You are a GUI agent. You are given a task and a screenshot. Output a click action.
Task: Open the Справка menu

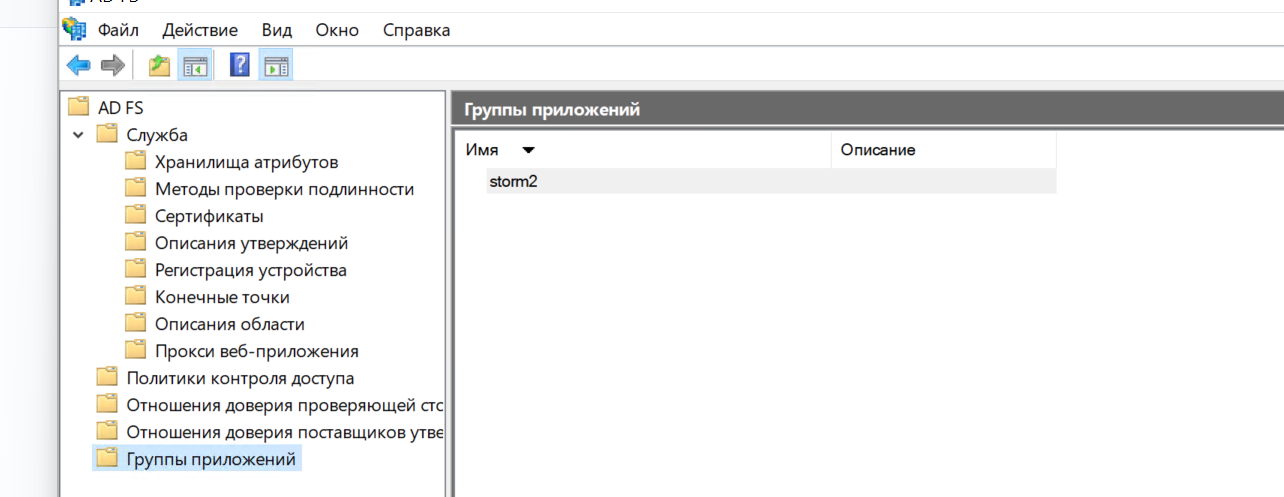pos(416,30)
